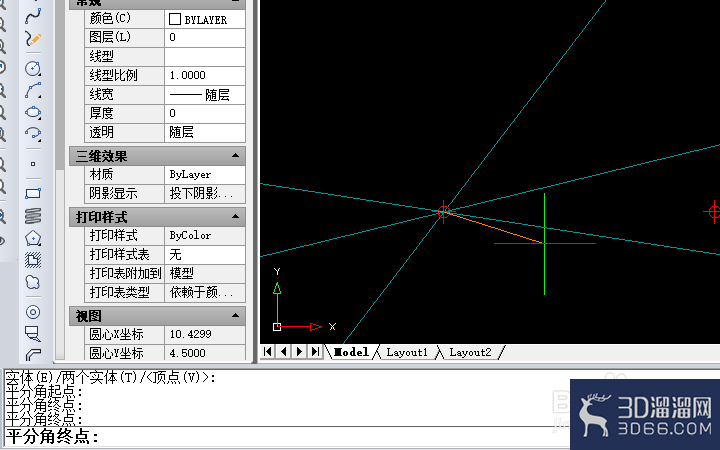The image size is (720, 450).
Task: Select the 阴影显示 property label
Action: tap(113, 194)
